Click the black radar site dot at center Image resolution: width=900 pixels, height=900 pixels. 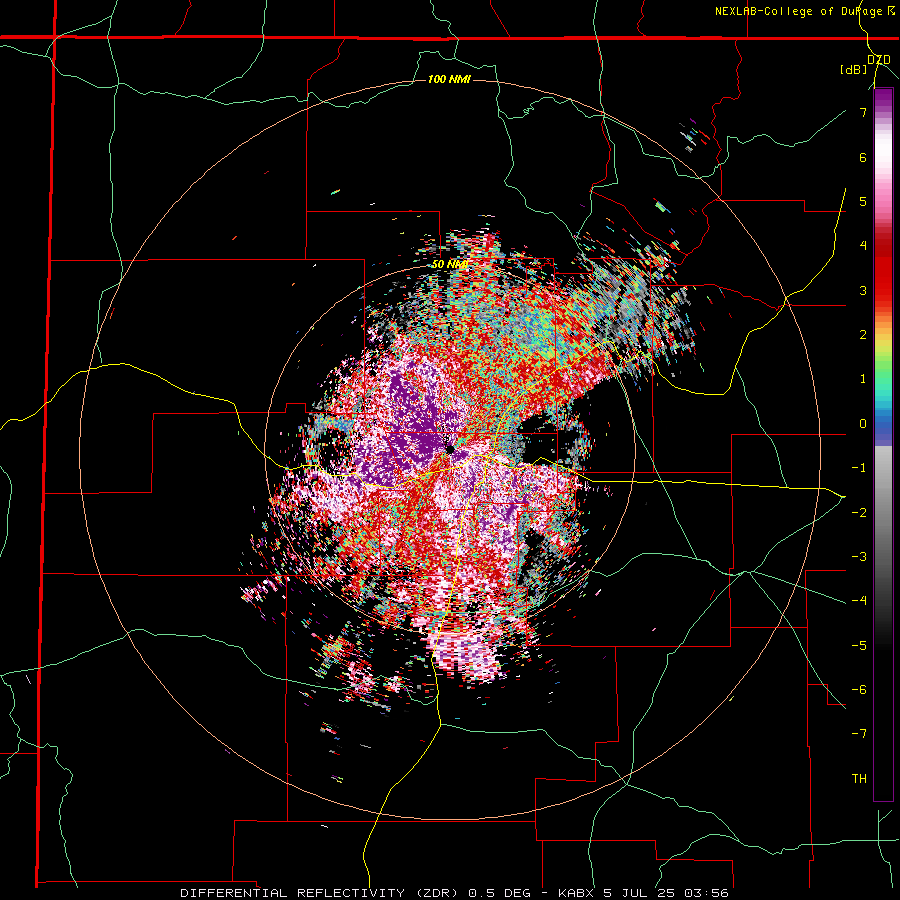pyautogui.click(x=450, y=448)
